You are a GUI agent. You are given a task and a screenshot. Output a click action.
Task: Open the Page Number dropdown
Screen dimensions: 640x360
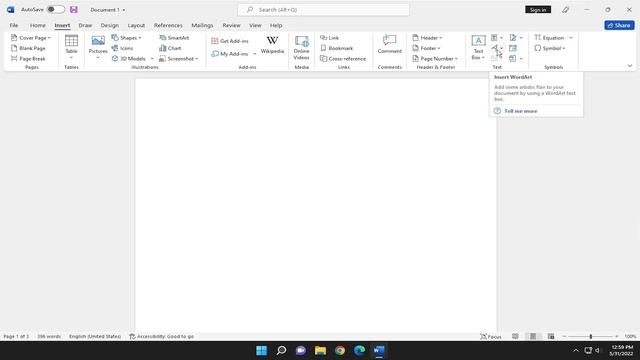click(435, 59)
